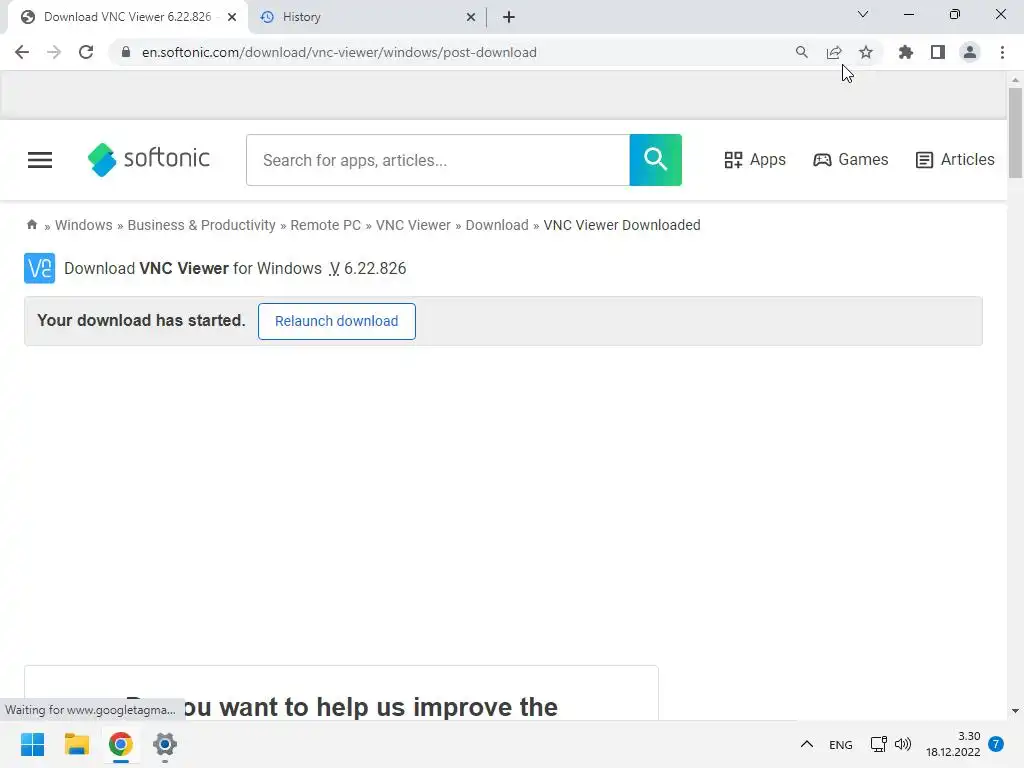This screenshot has width=1024, height=768.
Task: Share this page icon in address bar
Action: click(x=833, y=52)
